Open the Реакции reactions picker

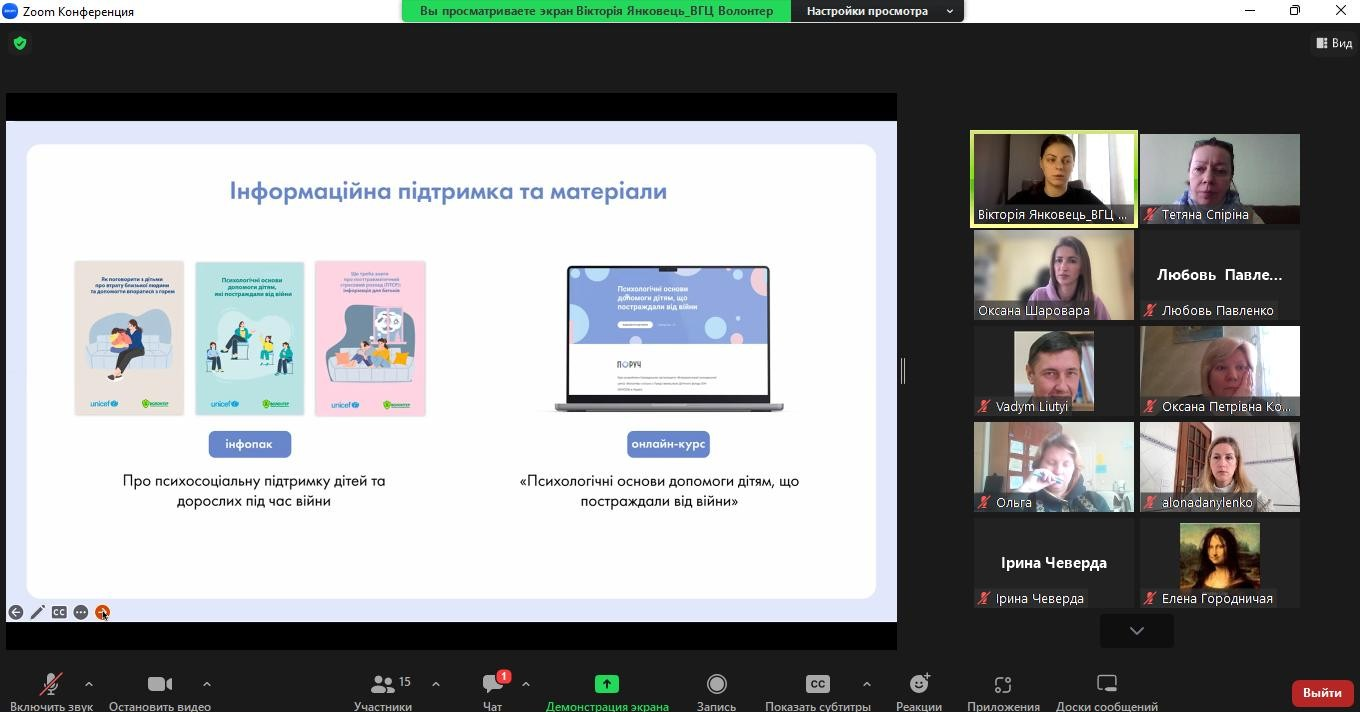(x=918, y=692)
